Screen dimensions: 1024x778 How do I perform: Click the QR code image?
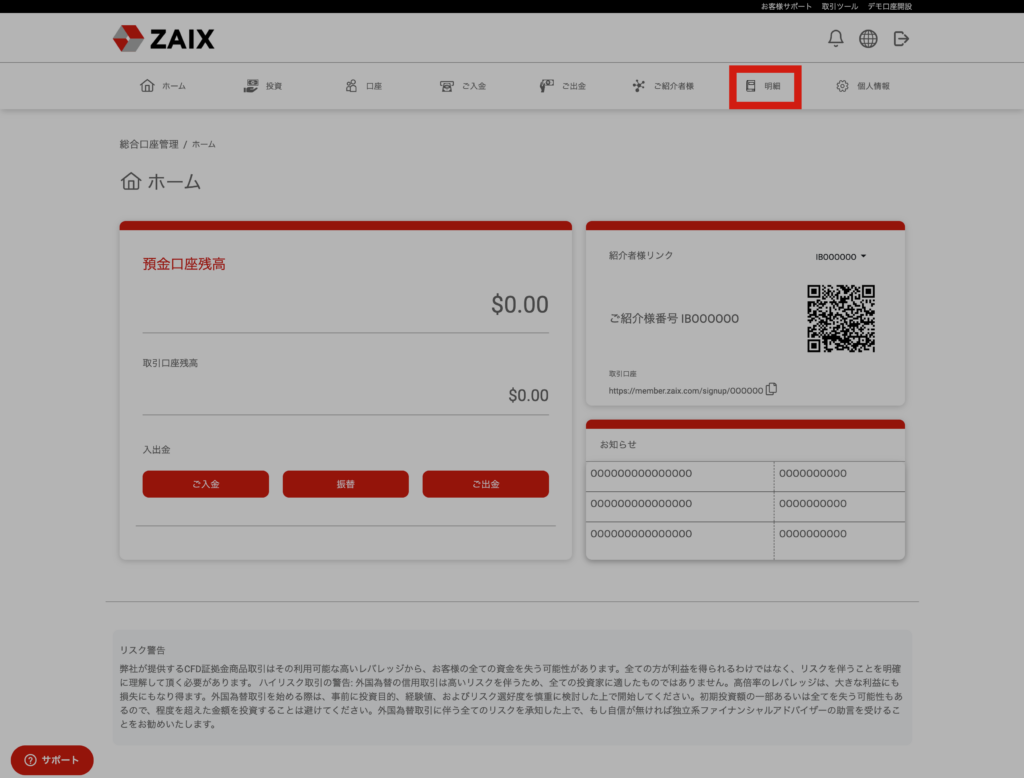point(841,318)
